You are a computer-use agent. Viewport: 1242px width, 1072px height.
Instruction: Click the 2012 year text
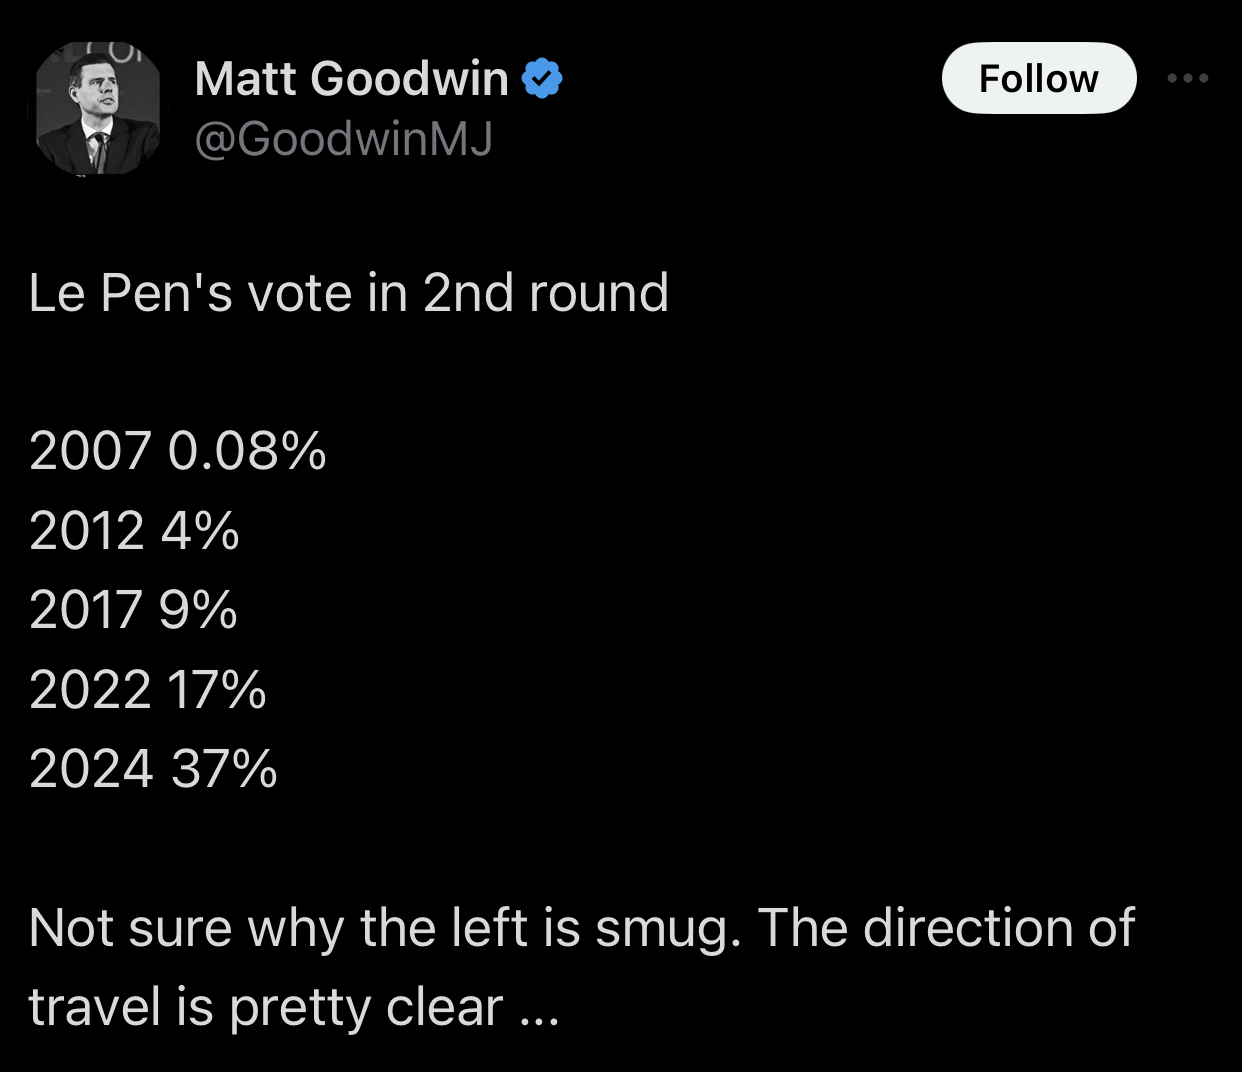tap(87, 530)
